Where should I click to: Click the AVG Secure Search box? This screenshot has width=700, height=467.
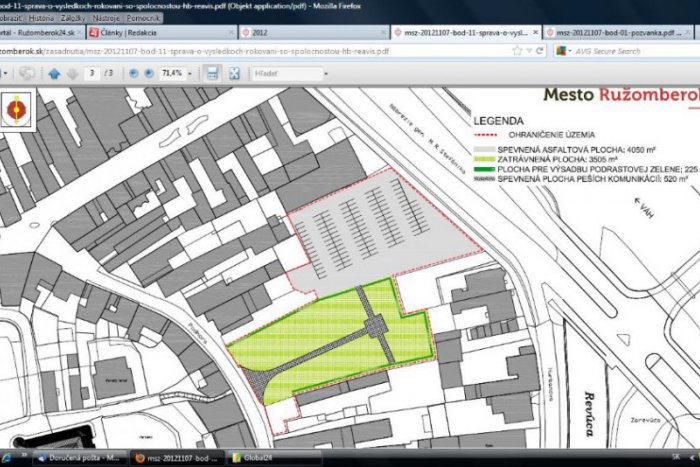point(630,50)
